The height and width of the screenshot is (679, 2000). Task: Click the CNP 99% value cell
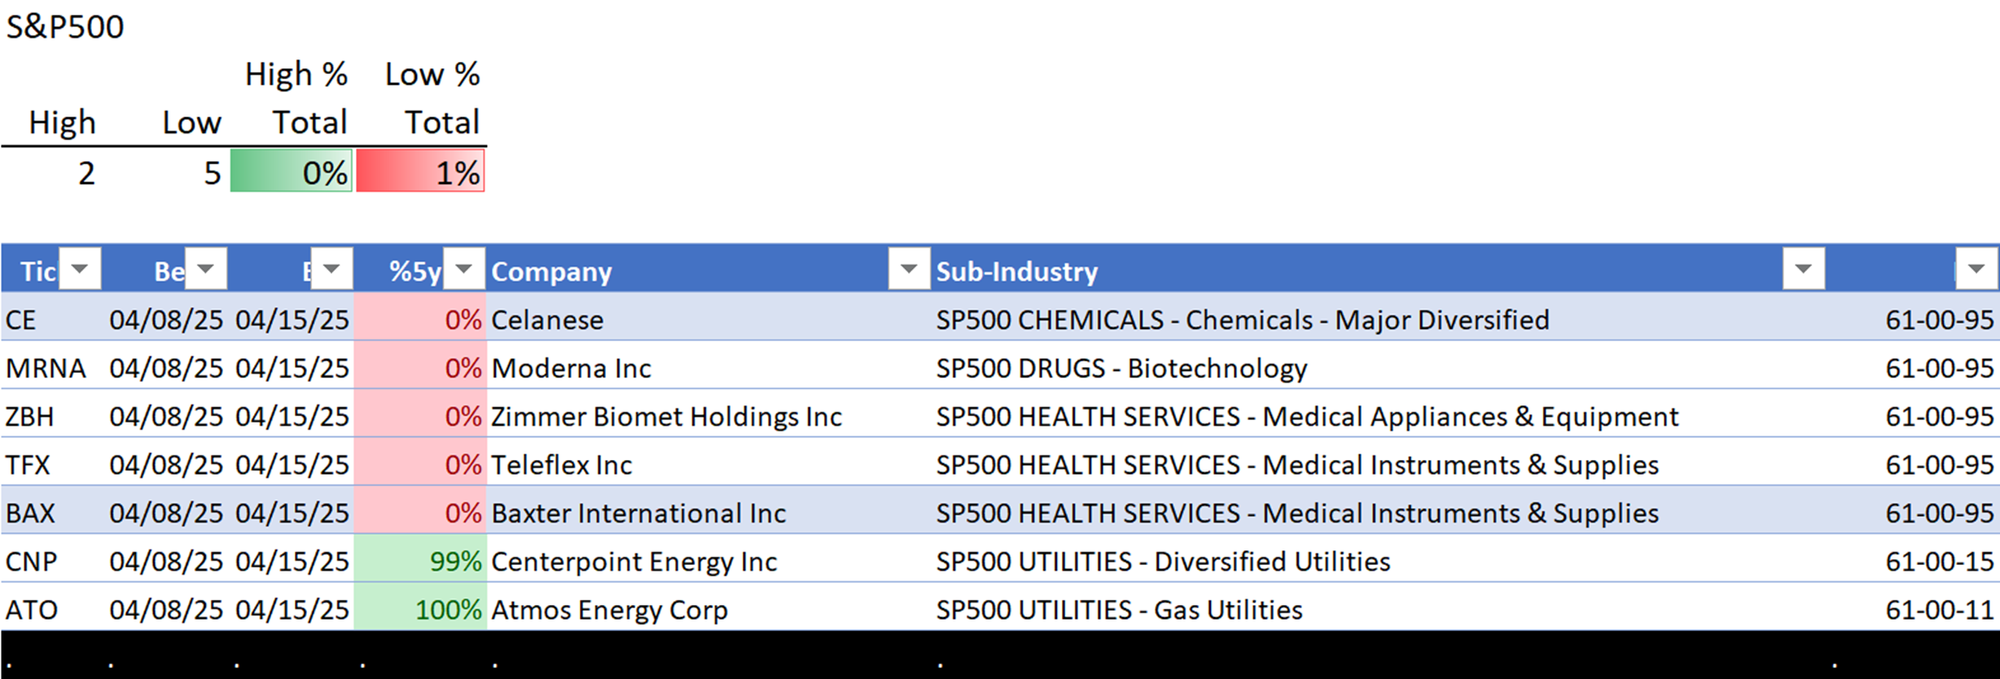point(420,561)
